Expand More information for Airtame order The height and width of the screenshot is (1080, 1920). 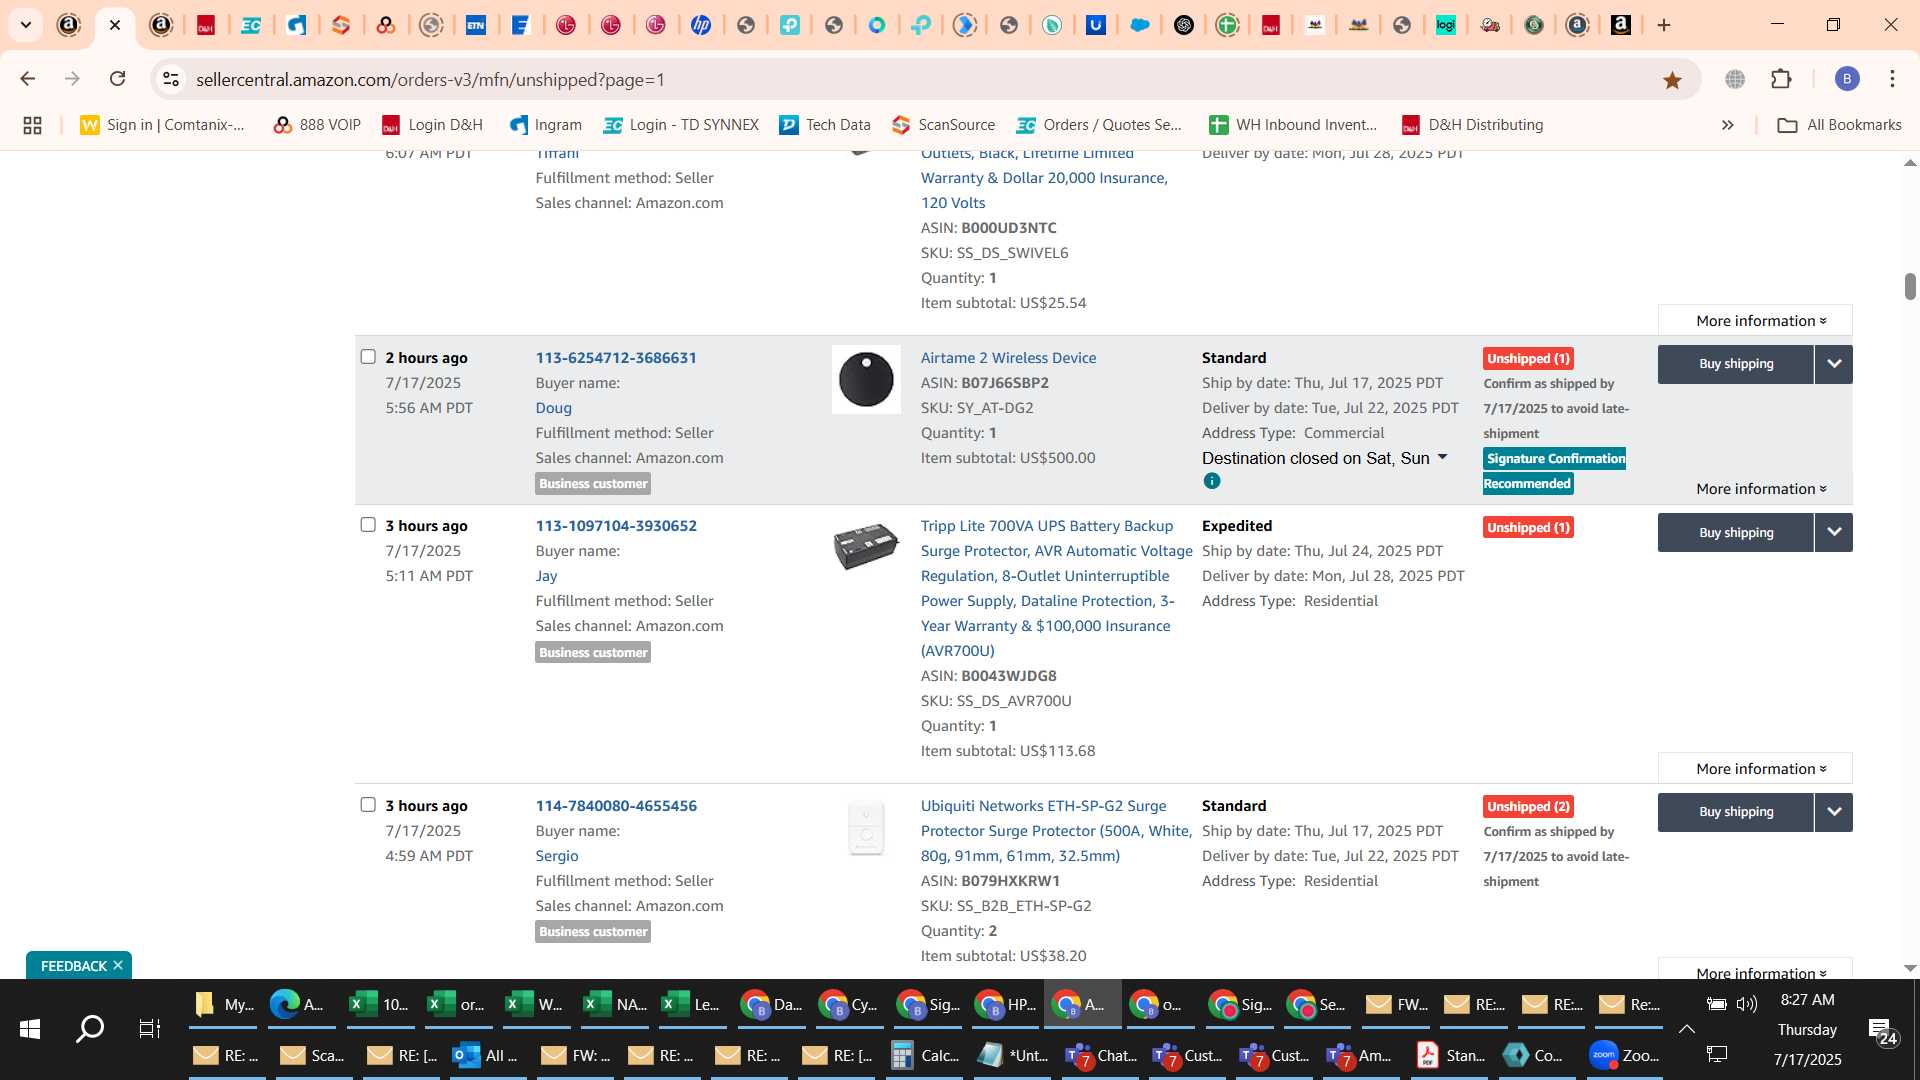coord(1761,489)
